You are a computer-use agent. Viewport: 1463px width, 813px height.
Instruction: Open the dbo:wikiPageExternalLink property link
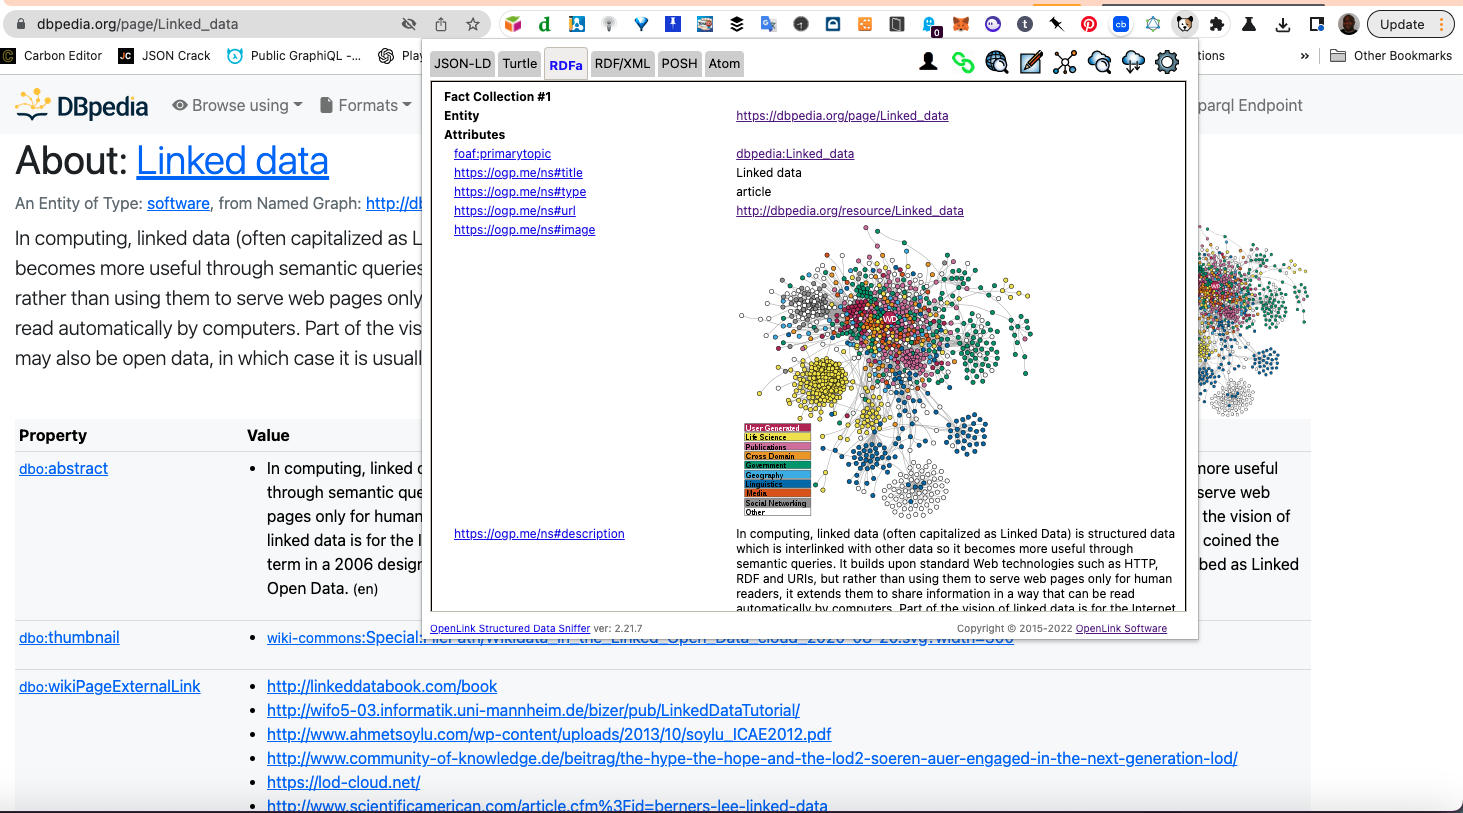(110, 686)
